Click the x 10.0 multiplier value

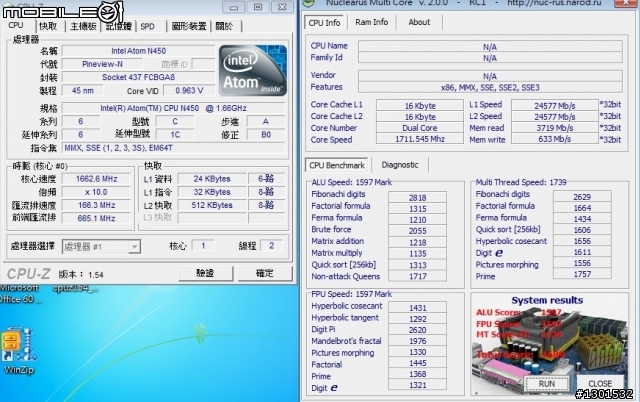(x=96, y=192)
